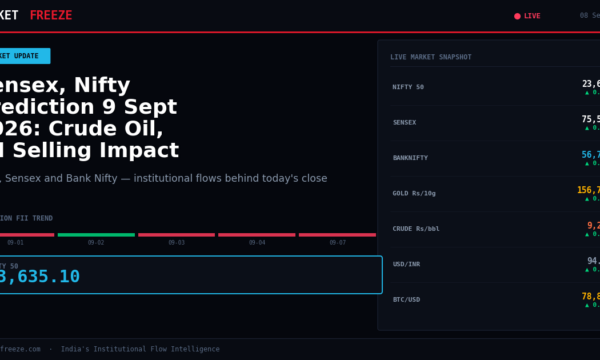The width and height of the screenshot is (600, 360).
Task: Select the 09-04 red trend bar
Action: (x=257, y=235)
